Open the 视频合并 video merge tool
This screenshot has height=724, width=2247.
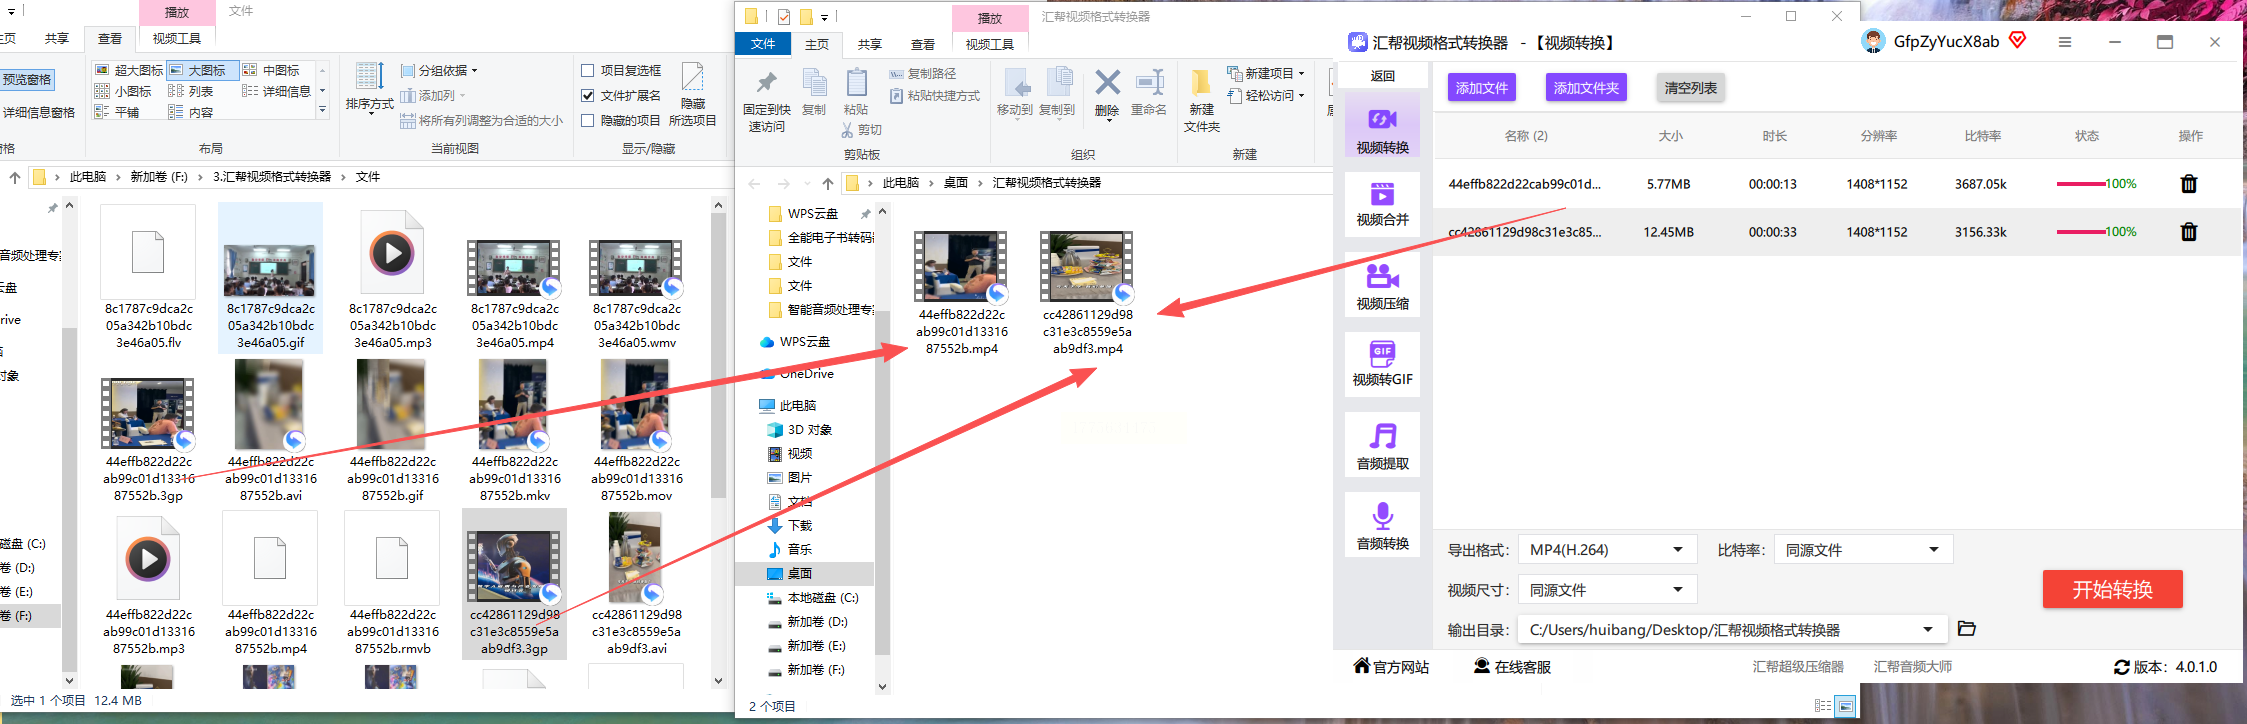point(1382,204)
